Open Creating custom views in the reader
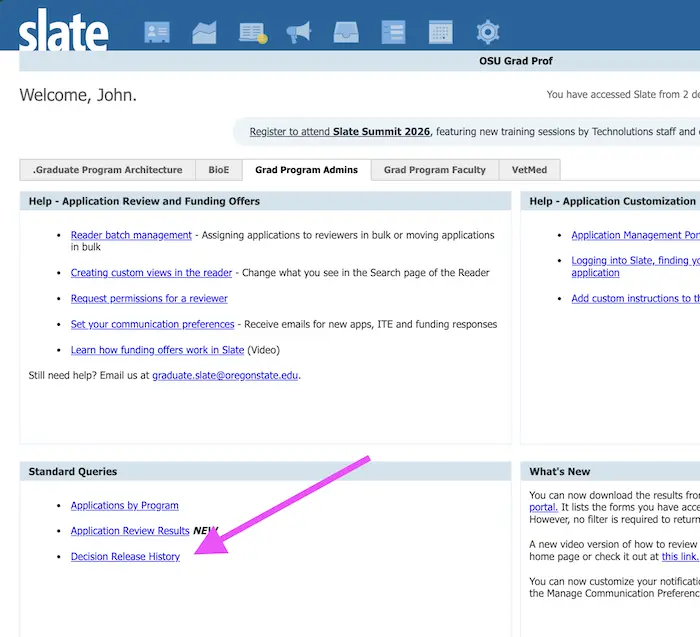This screenshot has height=637, width=700. click(151, 273)
